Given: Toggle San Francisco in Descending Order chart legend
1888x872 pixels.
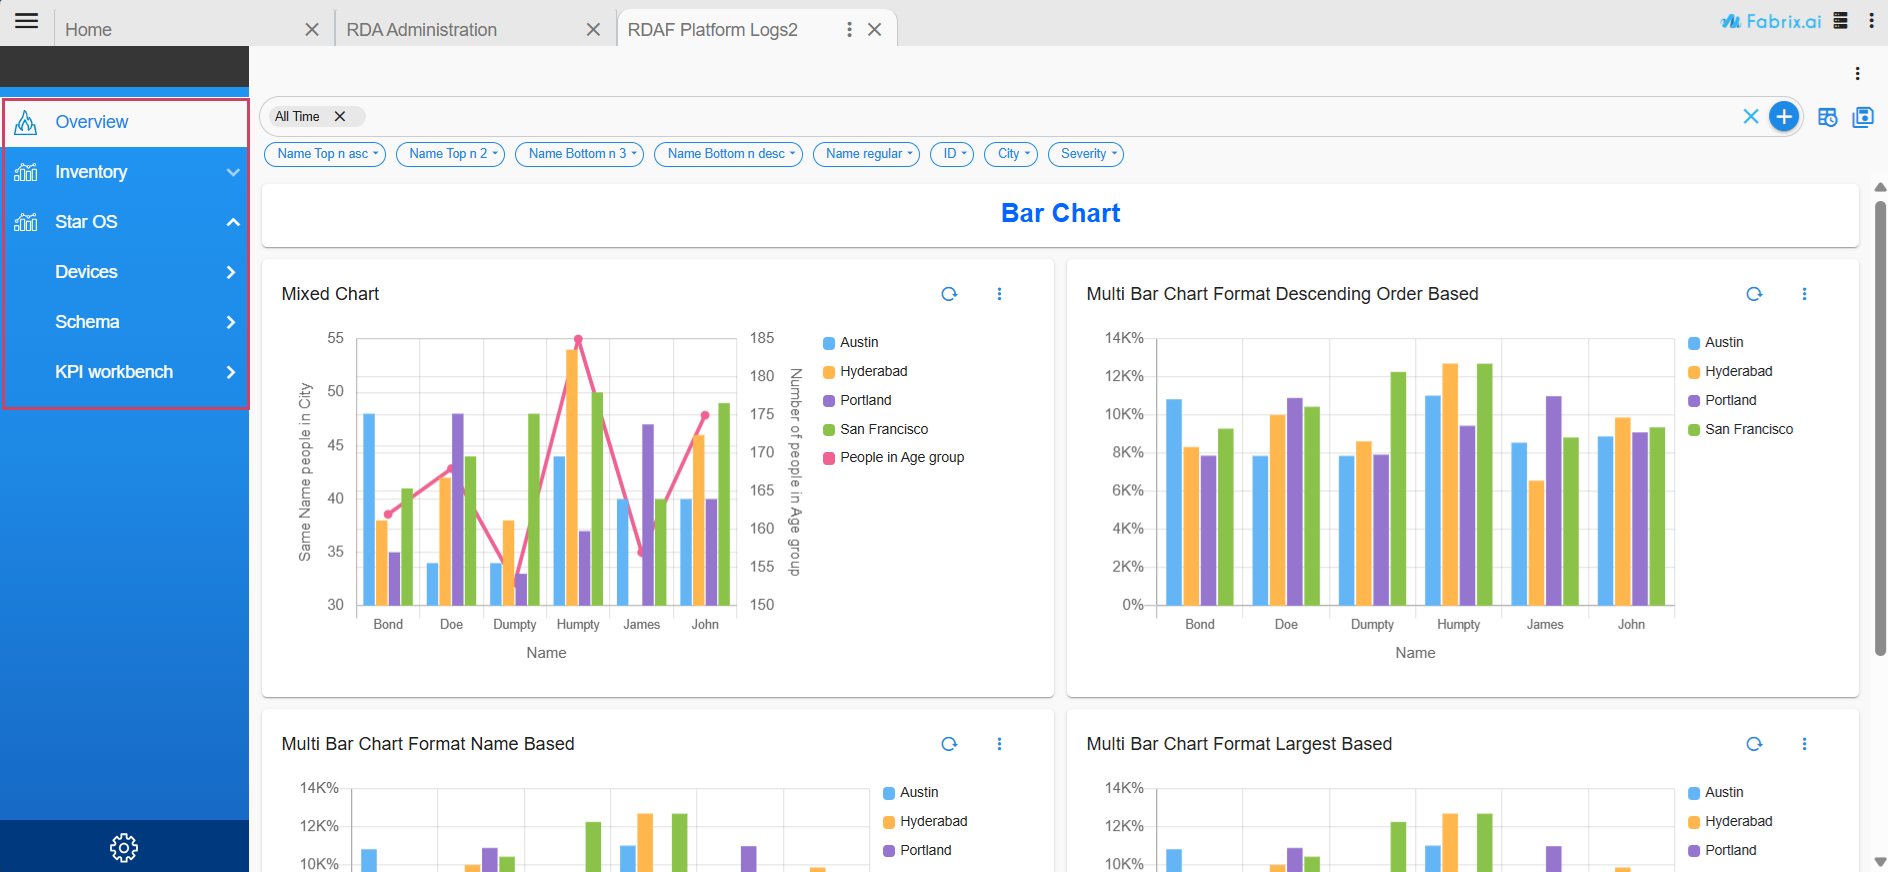Looking at the screenshot, I should (x=1748, y=429).
